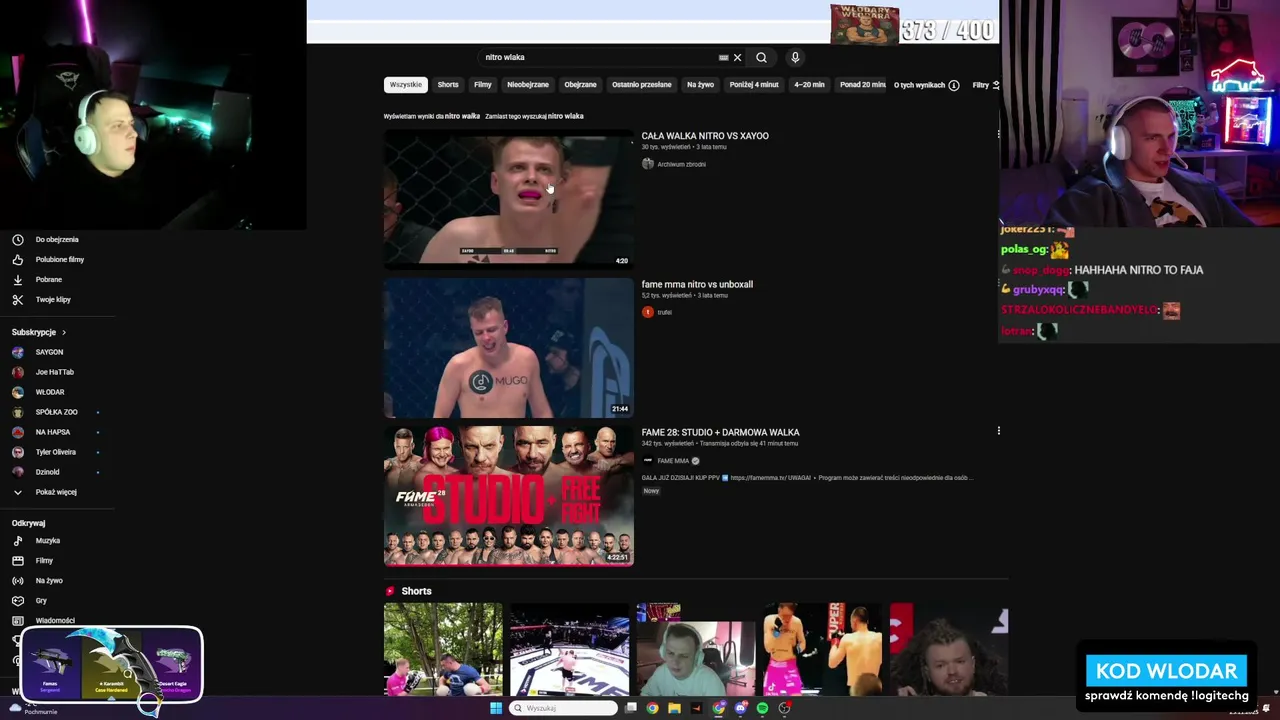
Task: Open Spotify from the taskbar
Action: pyautogui.click(x=762, y=708)
